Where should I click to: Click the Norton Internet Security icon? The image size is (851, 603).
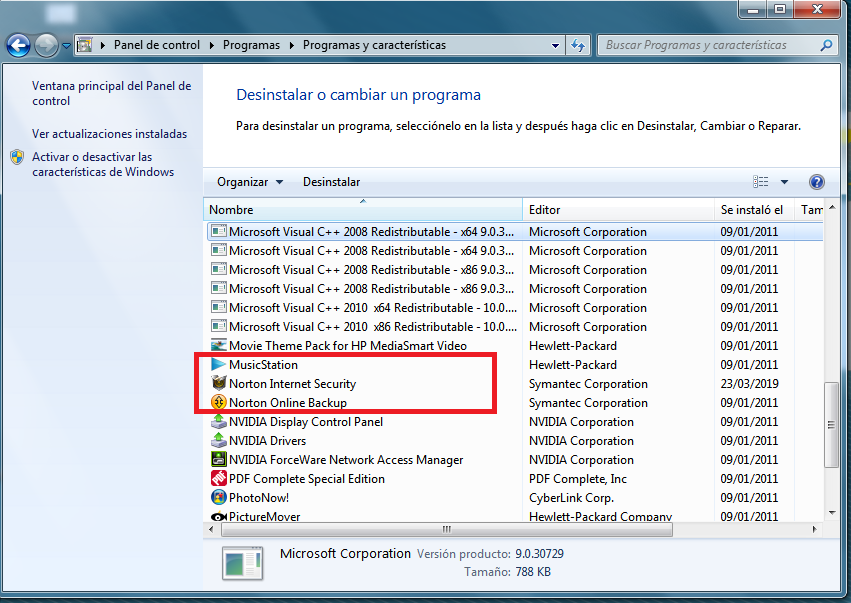pos(219,383)
